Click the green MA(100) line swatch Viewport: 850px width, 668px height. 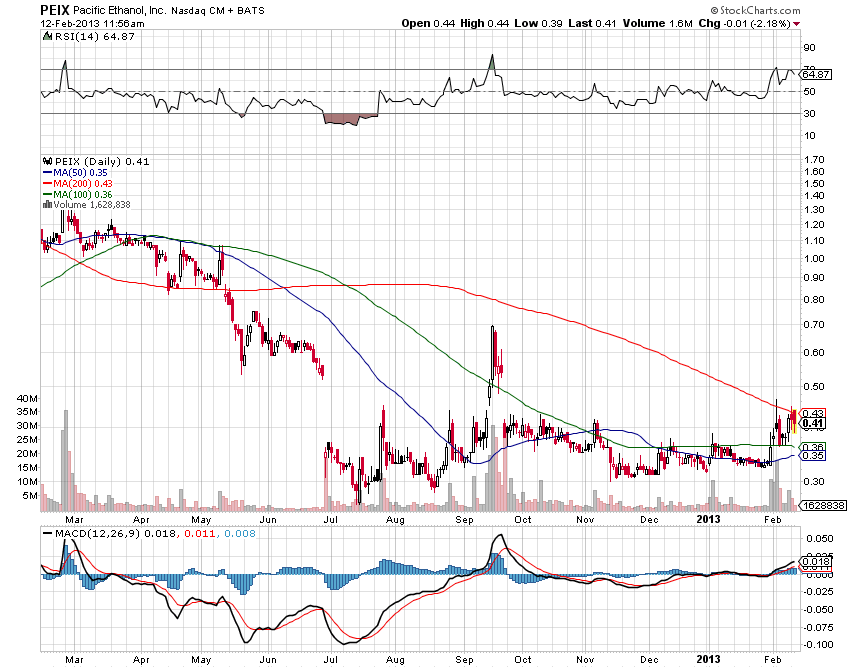coord(45,194)
